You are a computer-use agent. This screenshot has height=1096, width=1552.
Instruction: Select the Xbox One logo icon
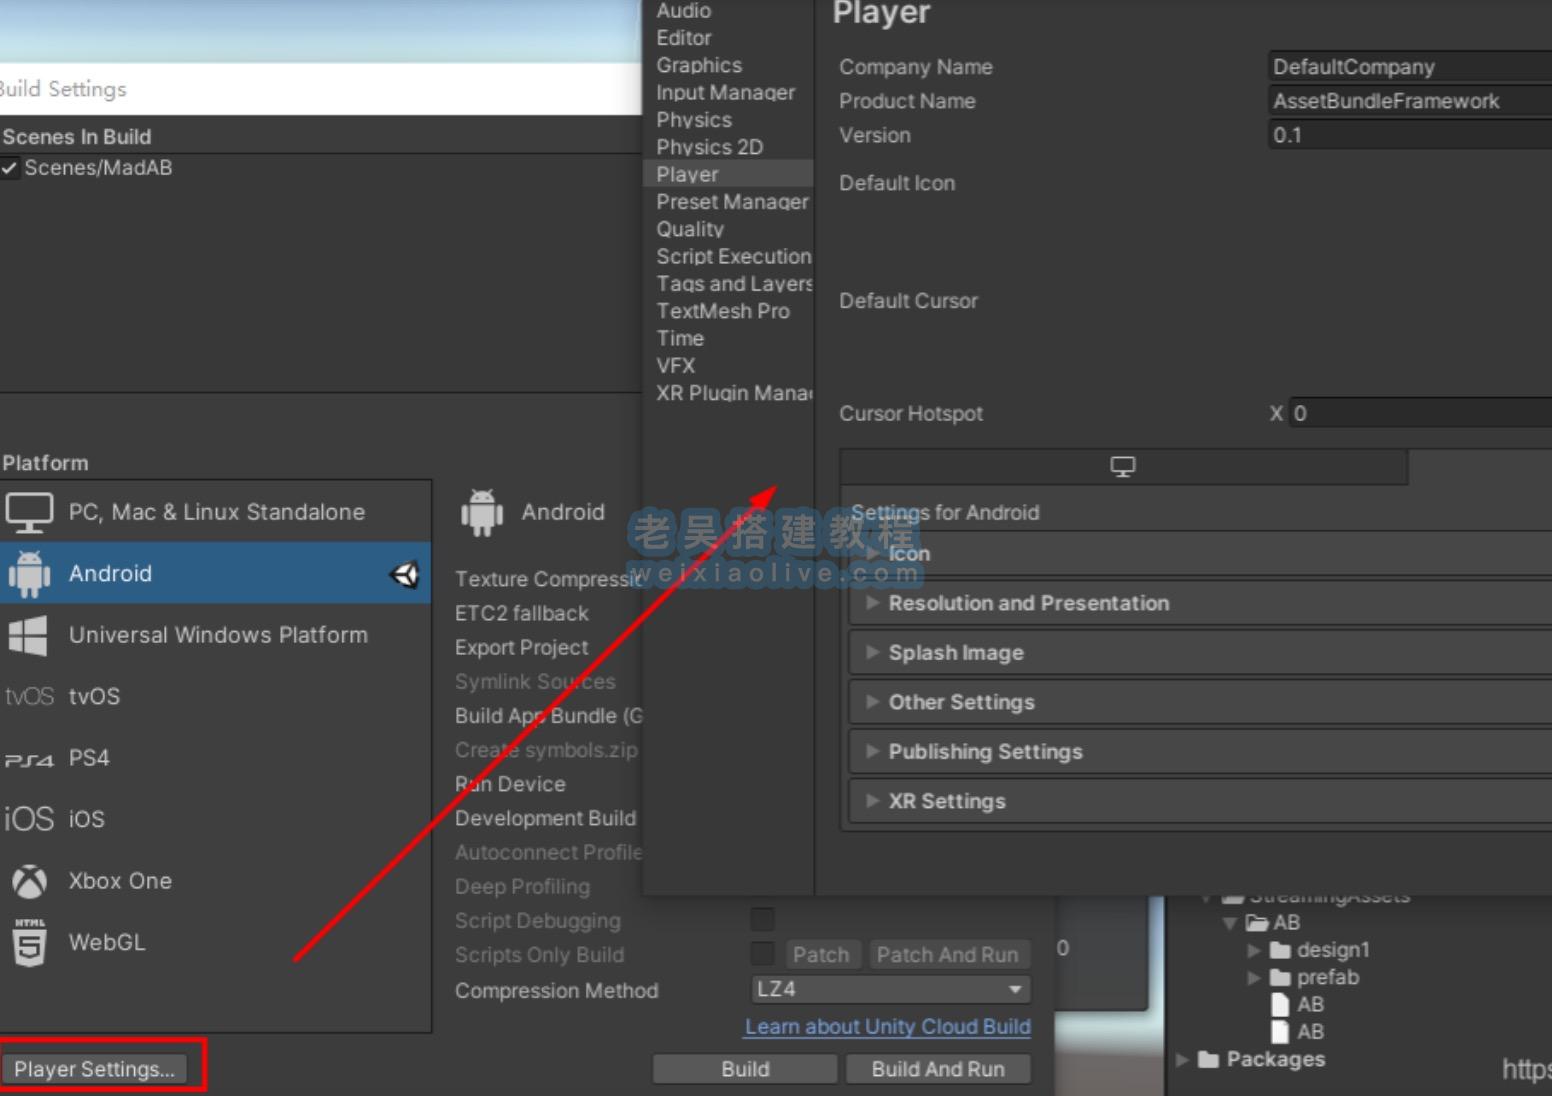(x=29, y=881)
